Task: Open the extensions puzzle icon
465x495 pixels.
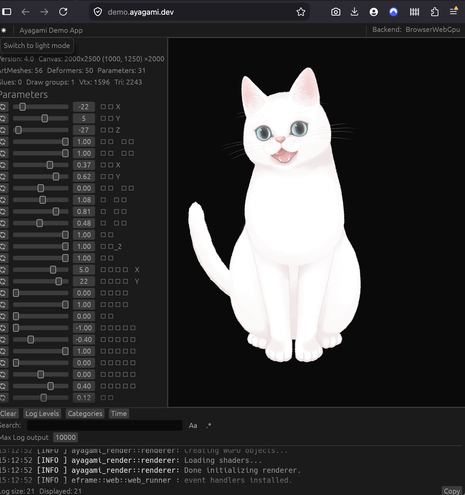Action: point(434,12)
